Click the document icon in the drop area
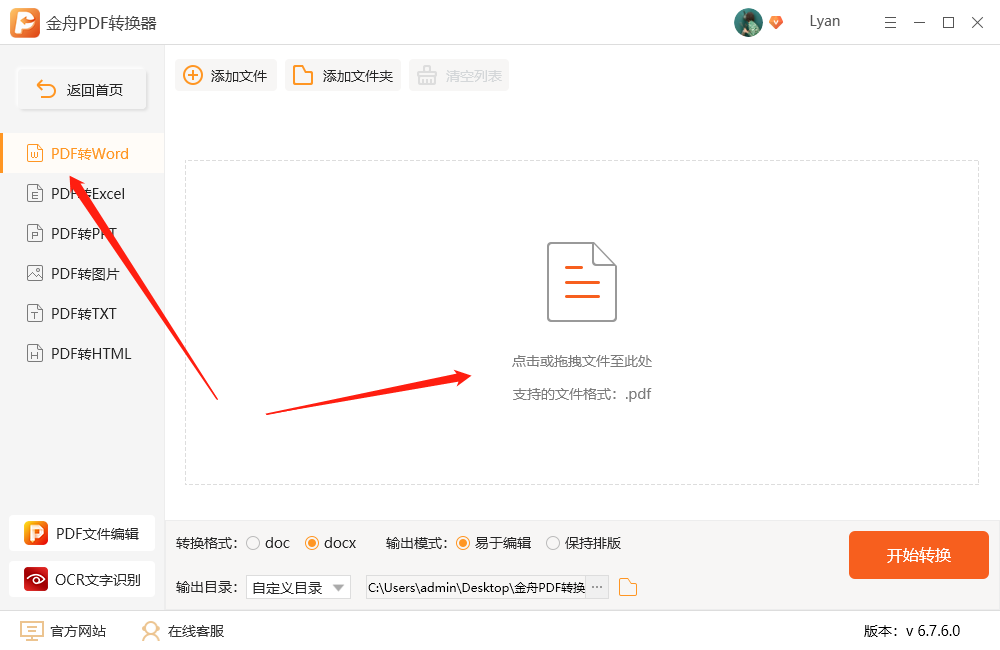This screenshot has height=650, width=1000. 582,281
